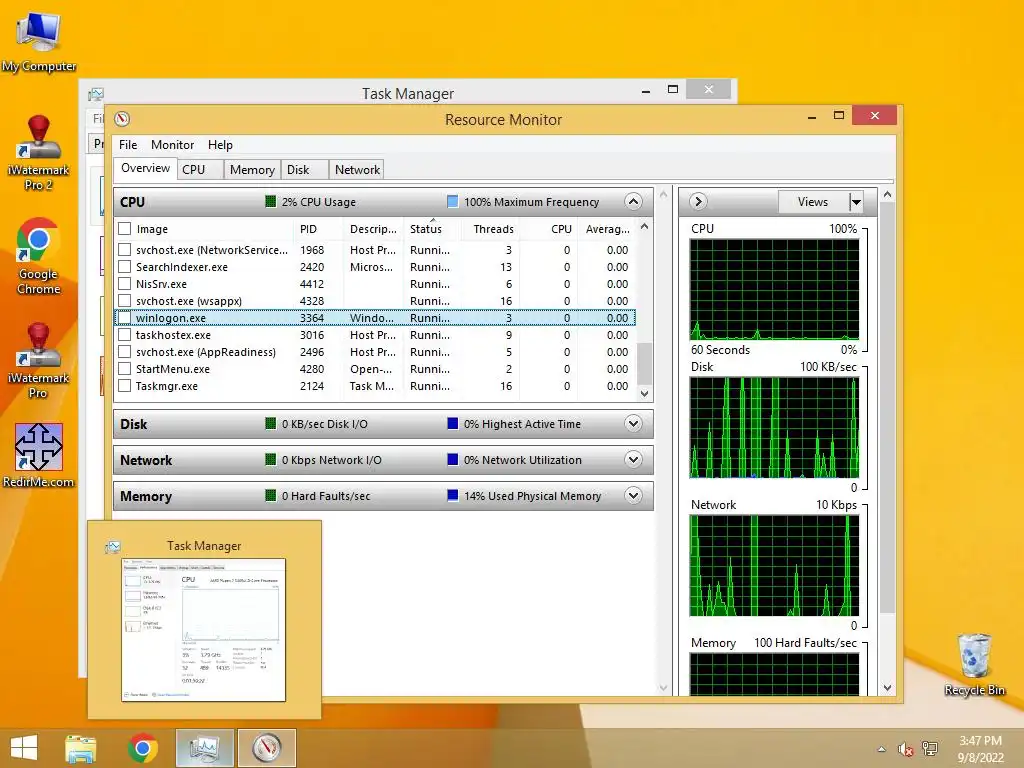Check the taskhostex.exe process box
1024x768 pixels.
point(124,334)
